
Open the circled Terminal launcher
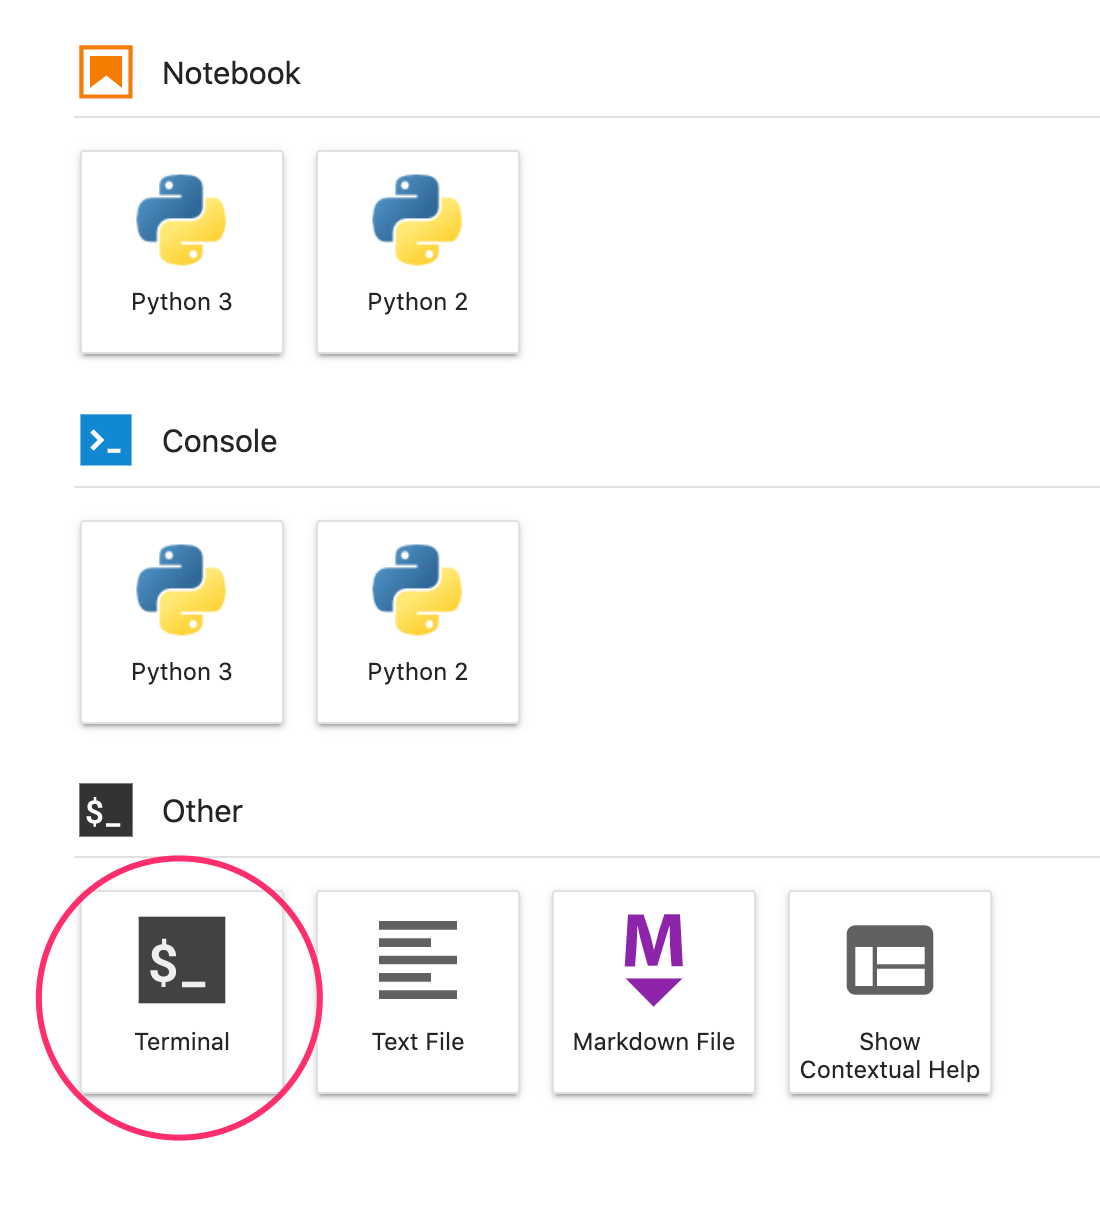[x=182, y=992]
